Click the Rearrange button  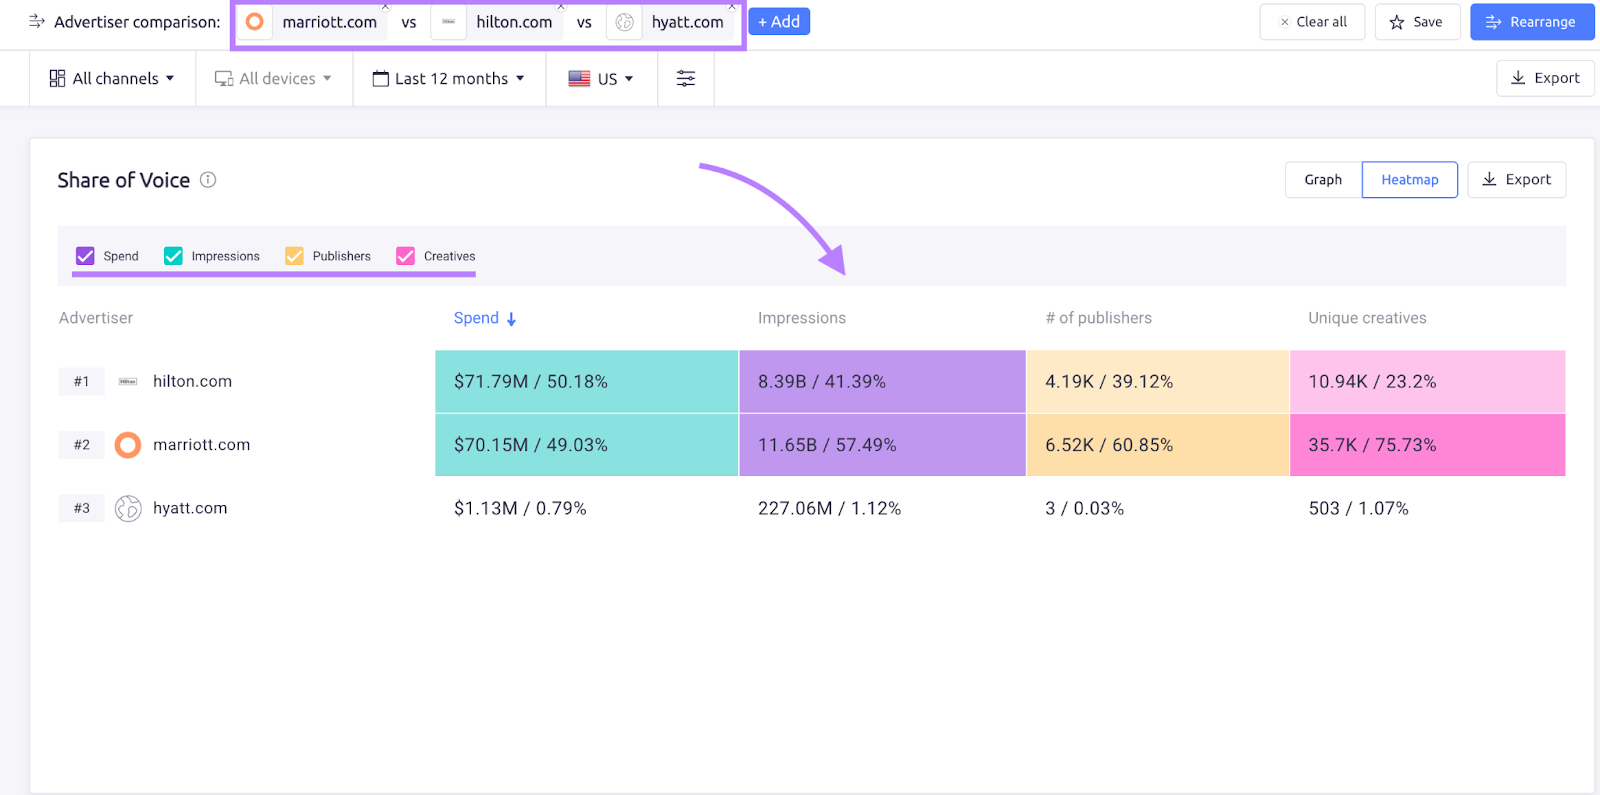[x=1532, y=22]
